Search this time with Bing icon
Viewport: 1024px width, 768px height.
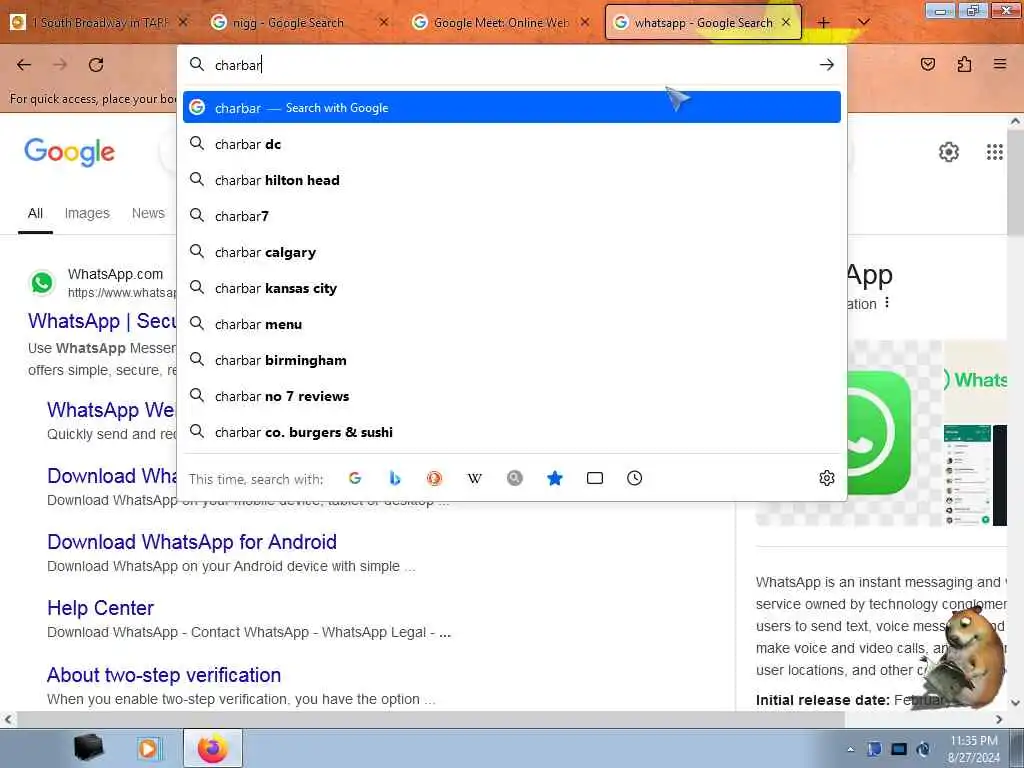click(x=394, y=478)
